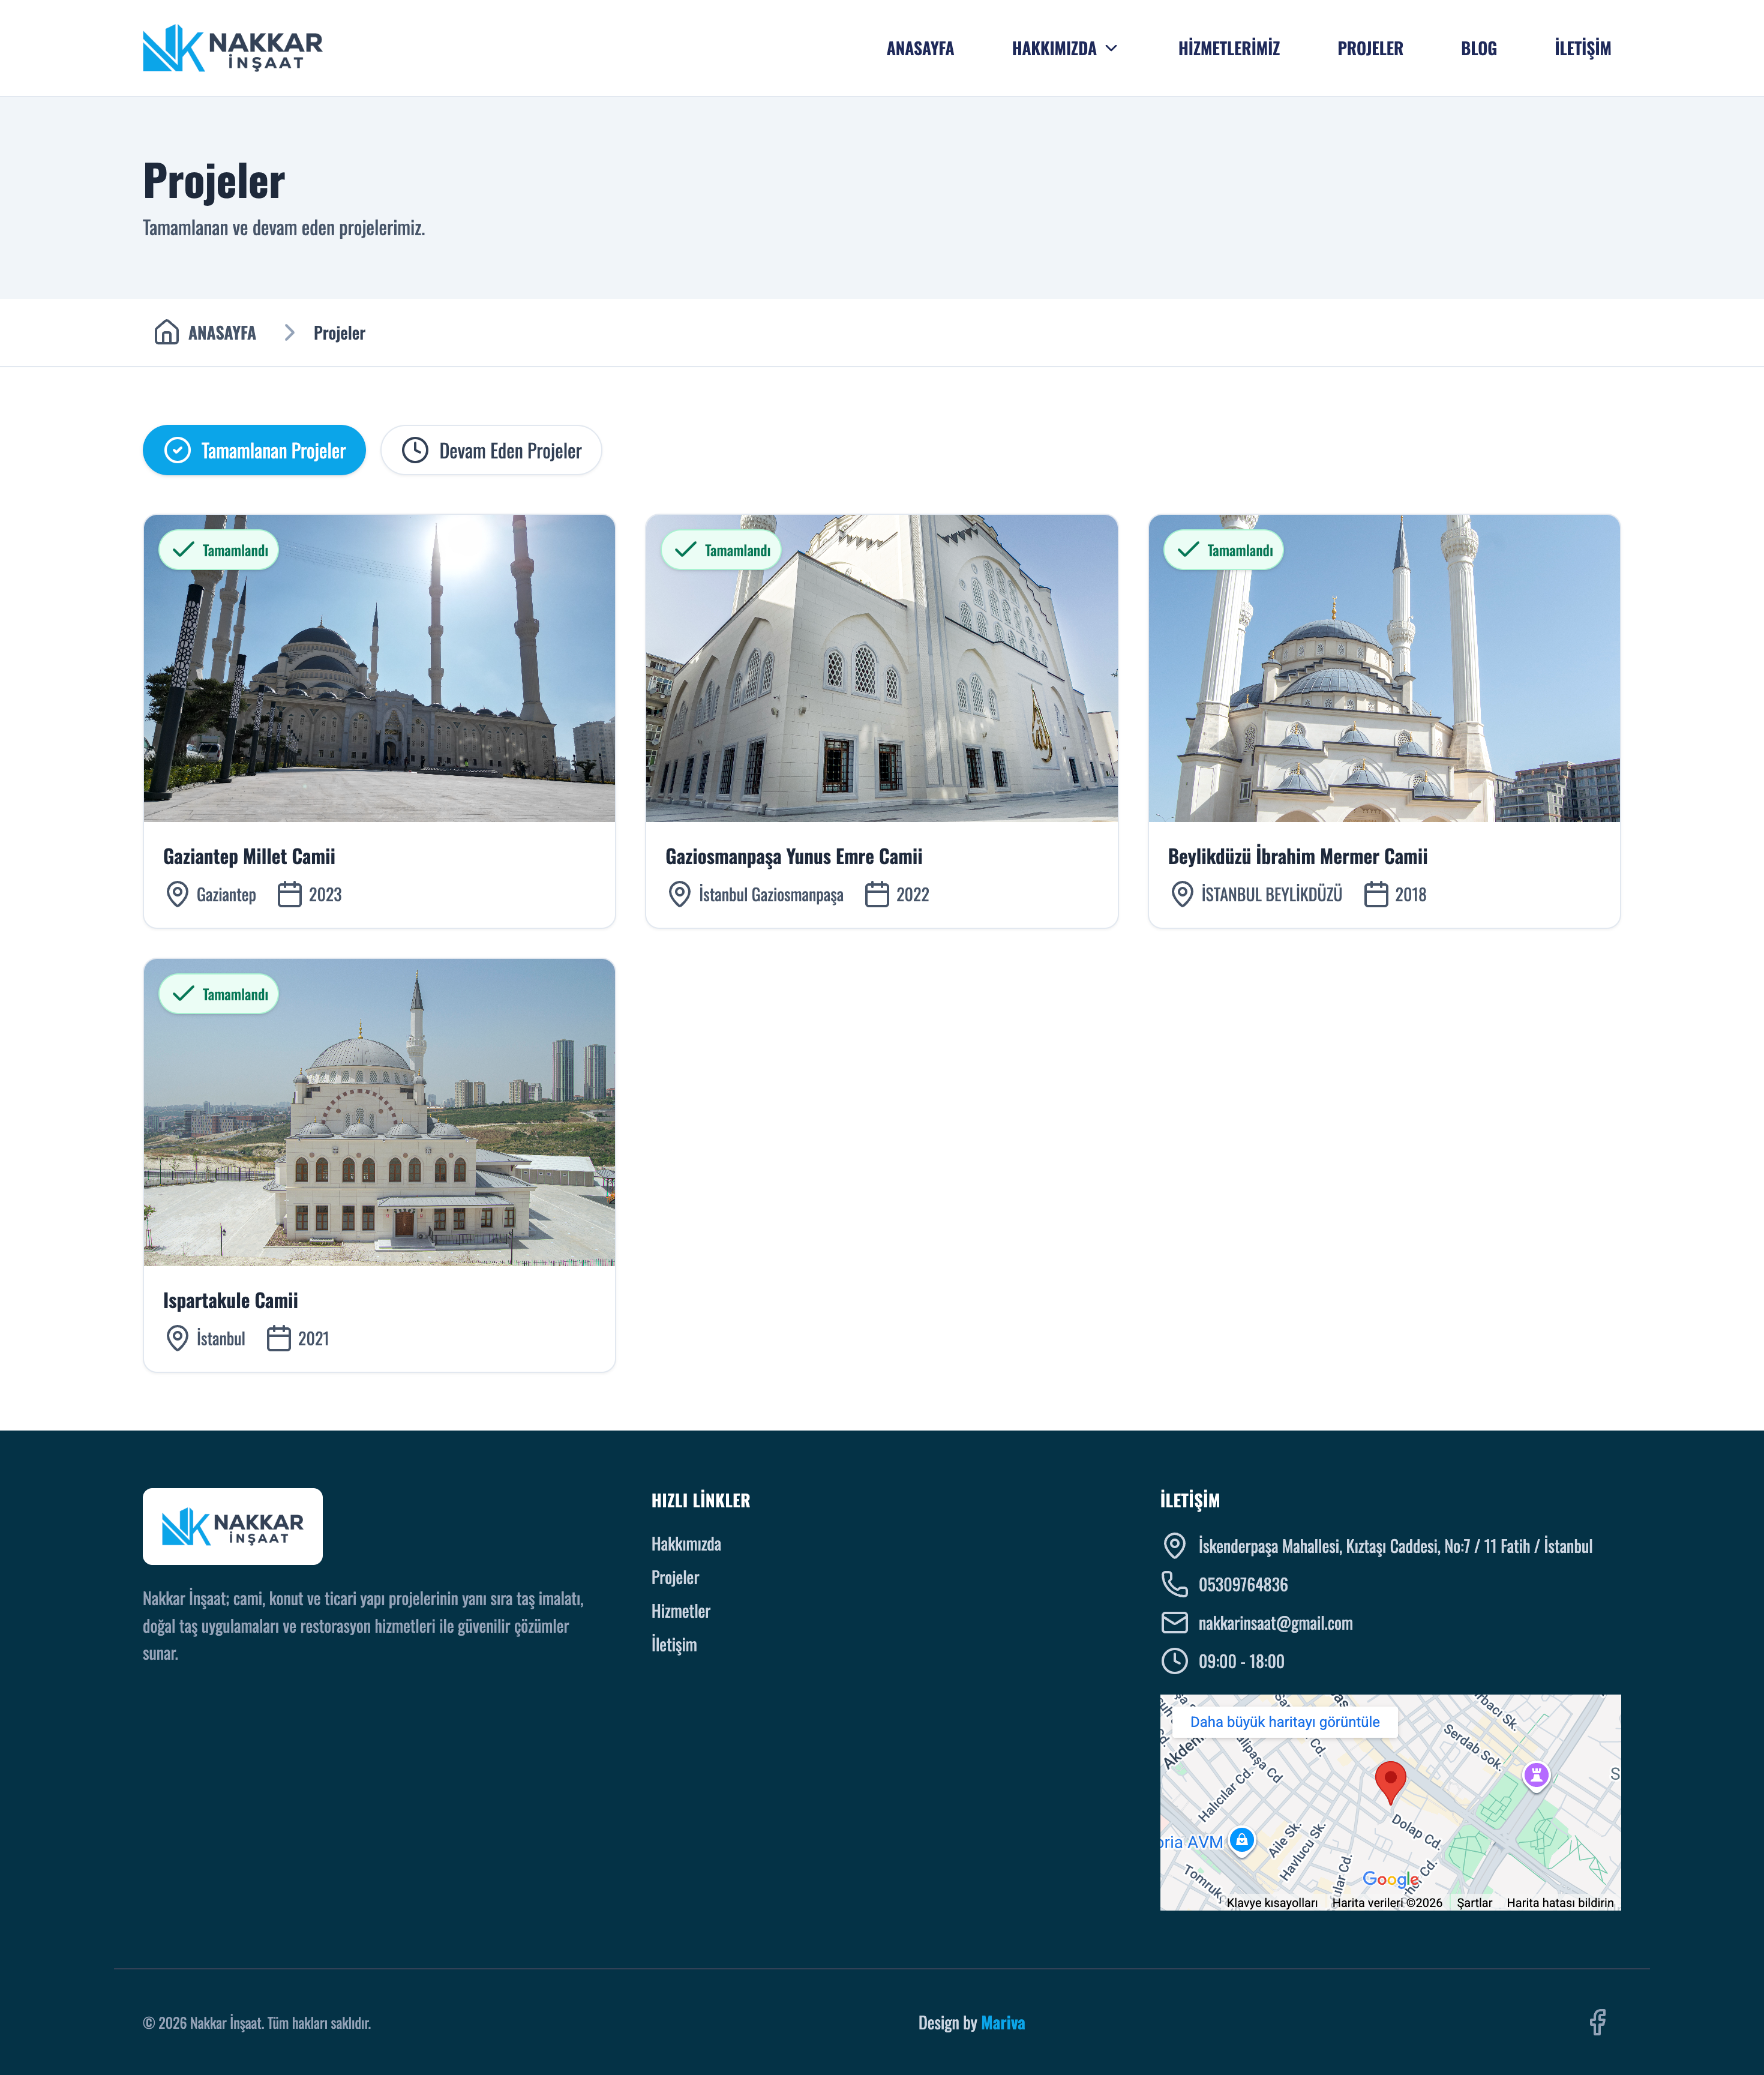
Task: Click the home icon in the breadcrumb
Action: [x=166, y=332]
